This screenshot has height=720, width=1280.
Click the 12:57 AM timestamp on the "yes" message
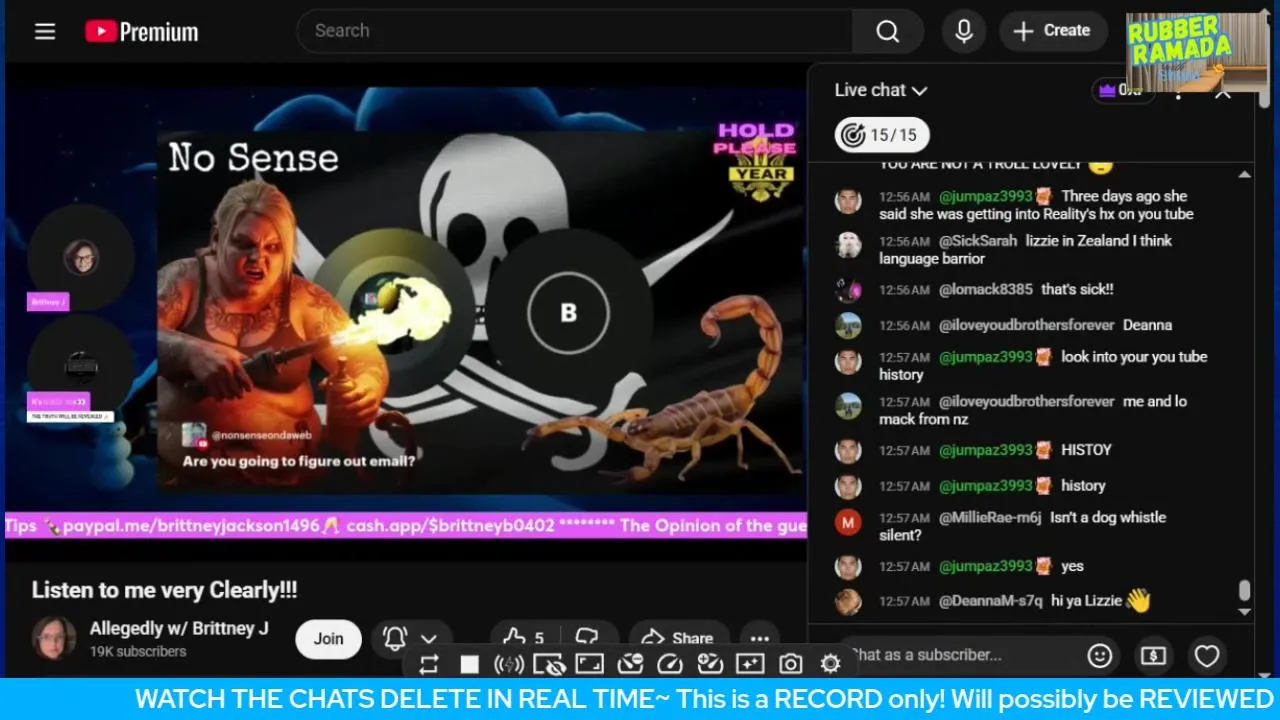point(904,566)
